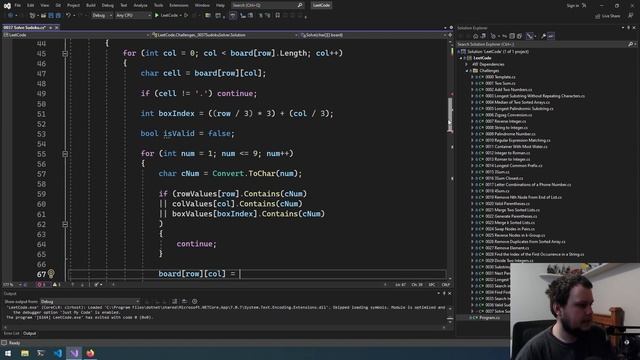
Task: Click the Live Share button
Action: coord(608,16)
